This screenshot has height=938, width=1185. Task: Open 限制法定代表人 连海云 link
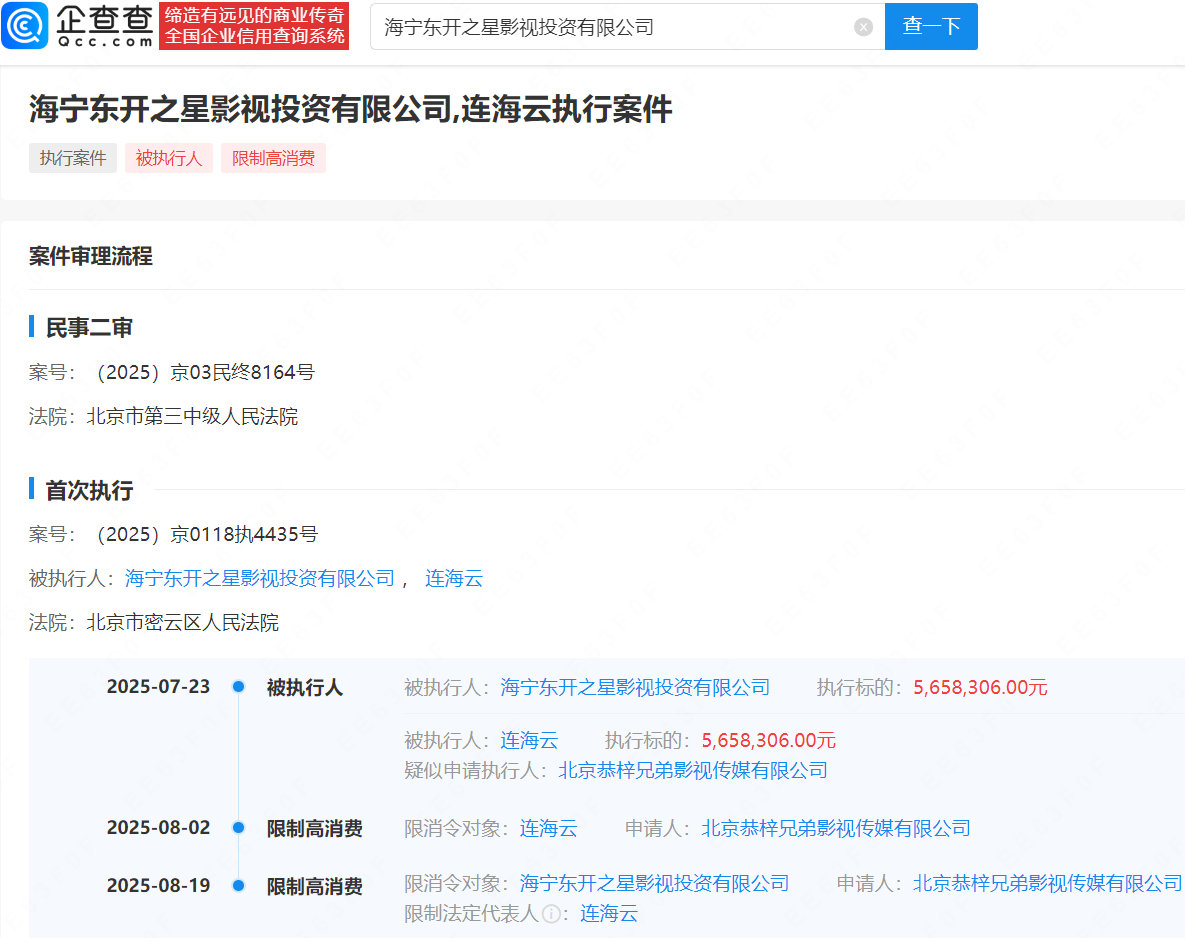[609, 914]
